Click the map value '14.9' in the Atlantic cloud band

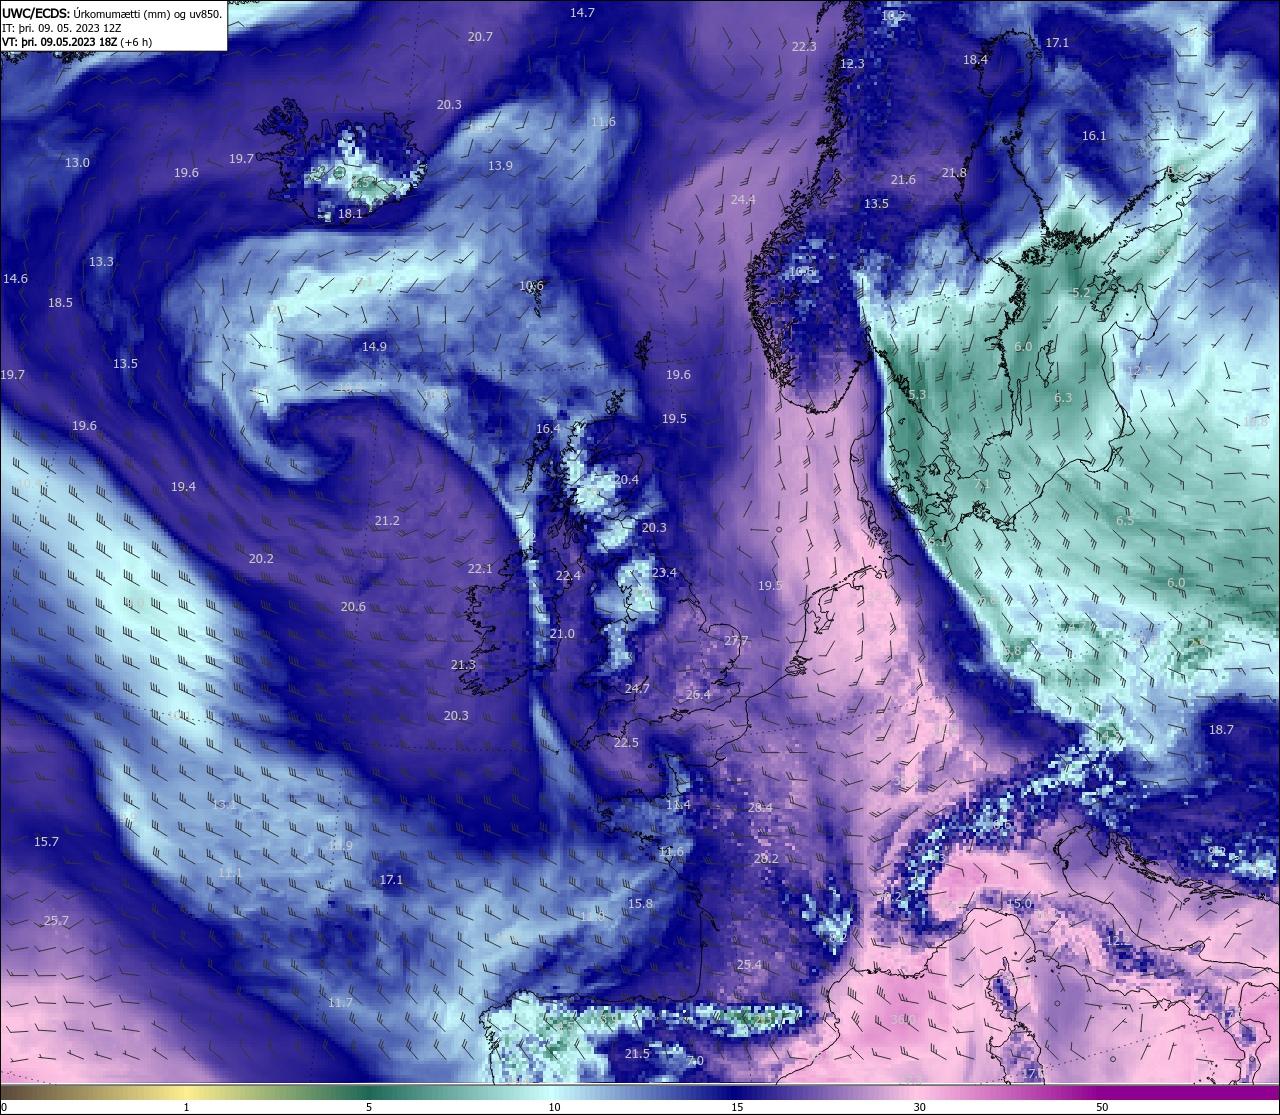point(374,347)
